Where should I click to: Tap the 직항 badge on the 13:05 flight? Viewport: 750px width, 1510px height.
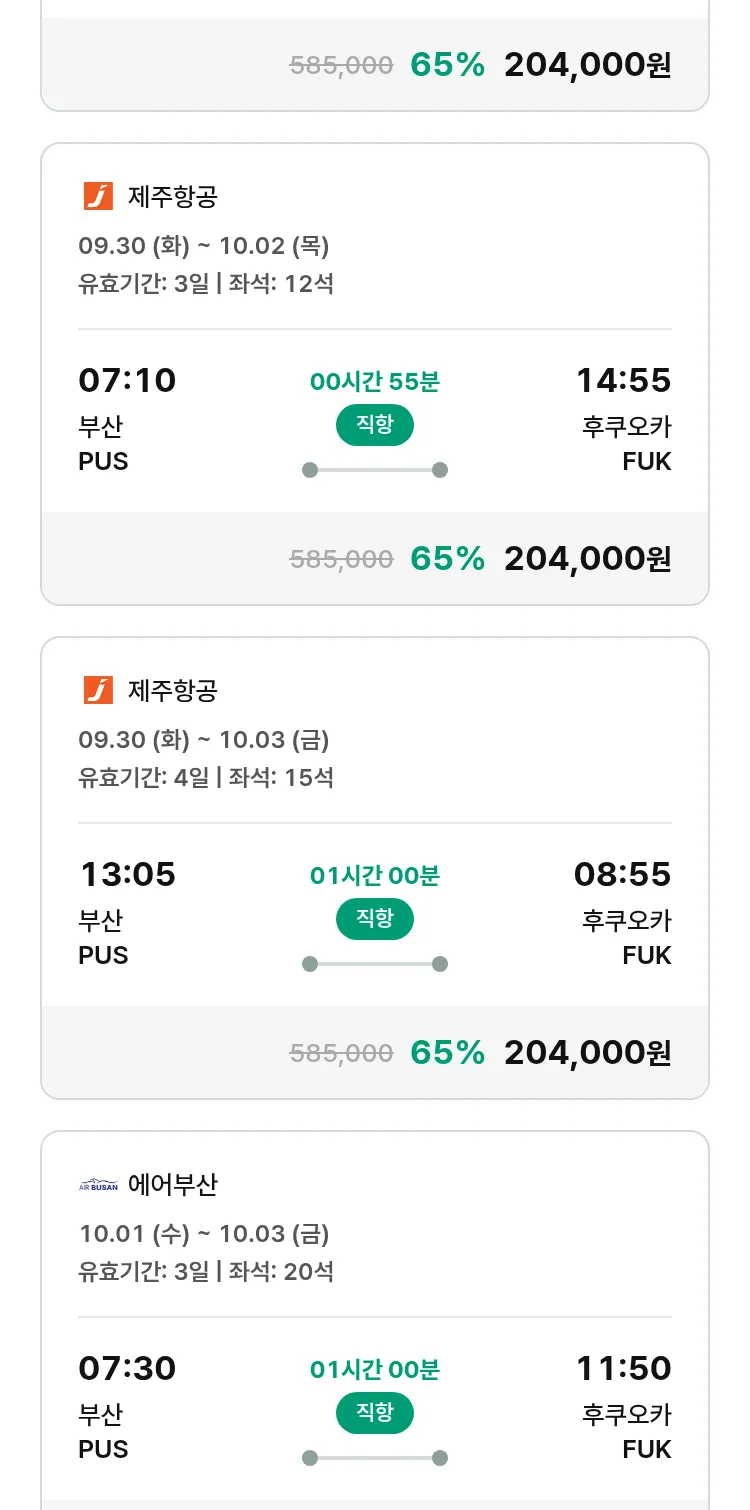[375, 919]
